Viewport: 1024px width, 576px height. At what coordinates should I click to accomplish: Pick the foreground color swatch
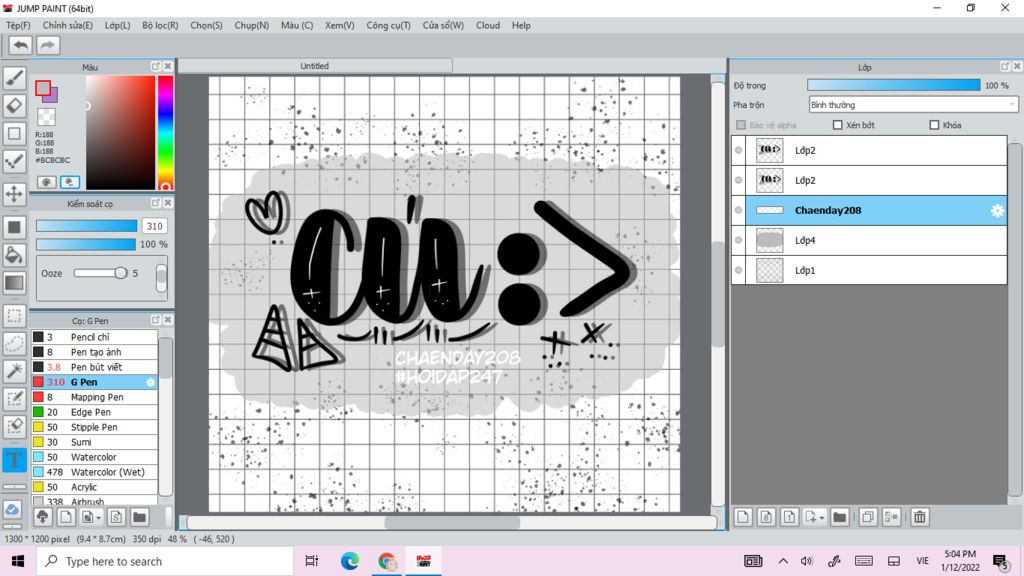coord(42,88)
